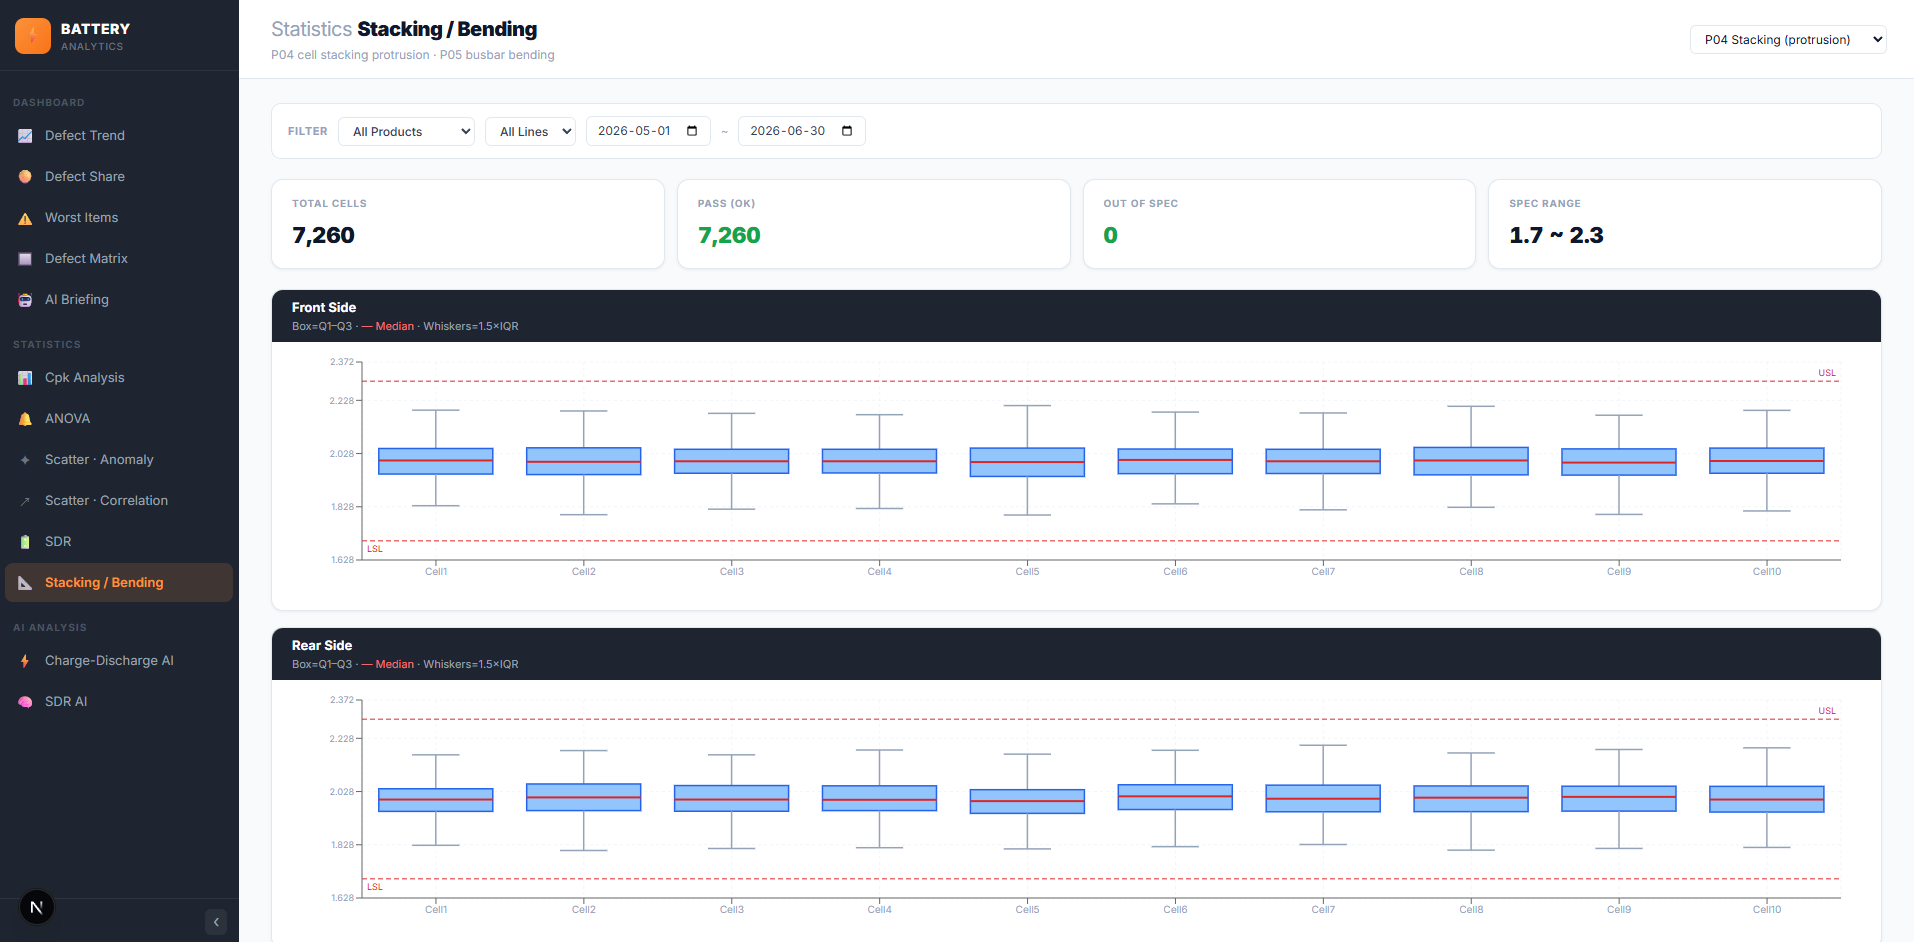Navigate to ANOVA statistics
This screenshot has width=1914, height=942.
coord(119,419)
